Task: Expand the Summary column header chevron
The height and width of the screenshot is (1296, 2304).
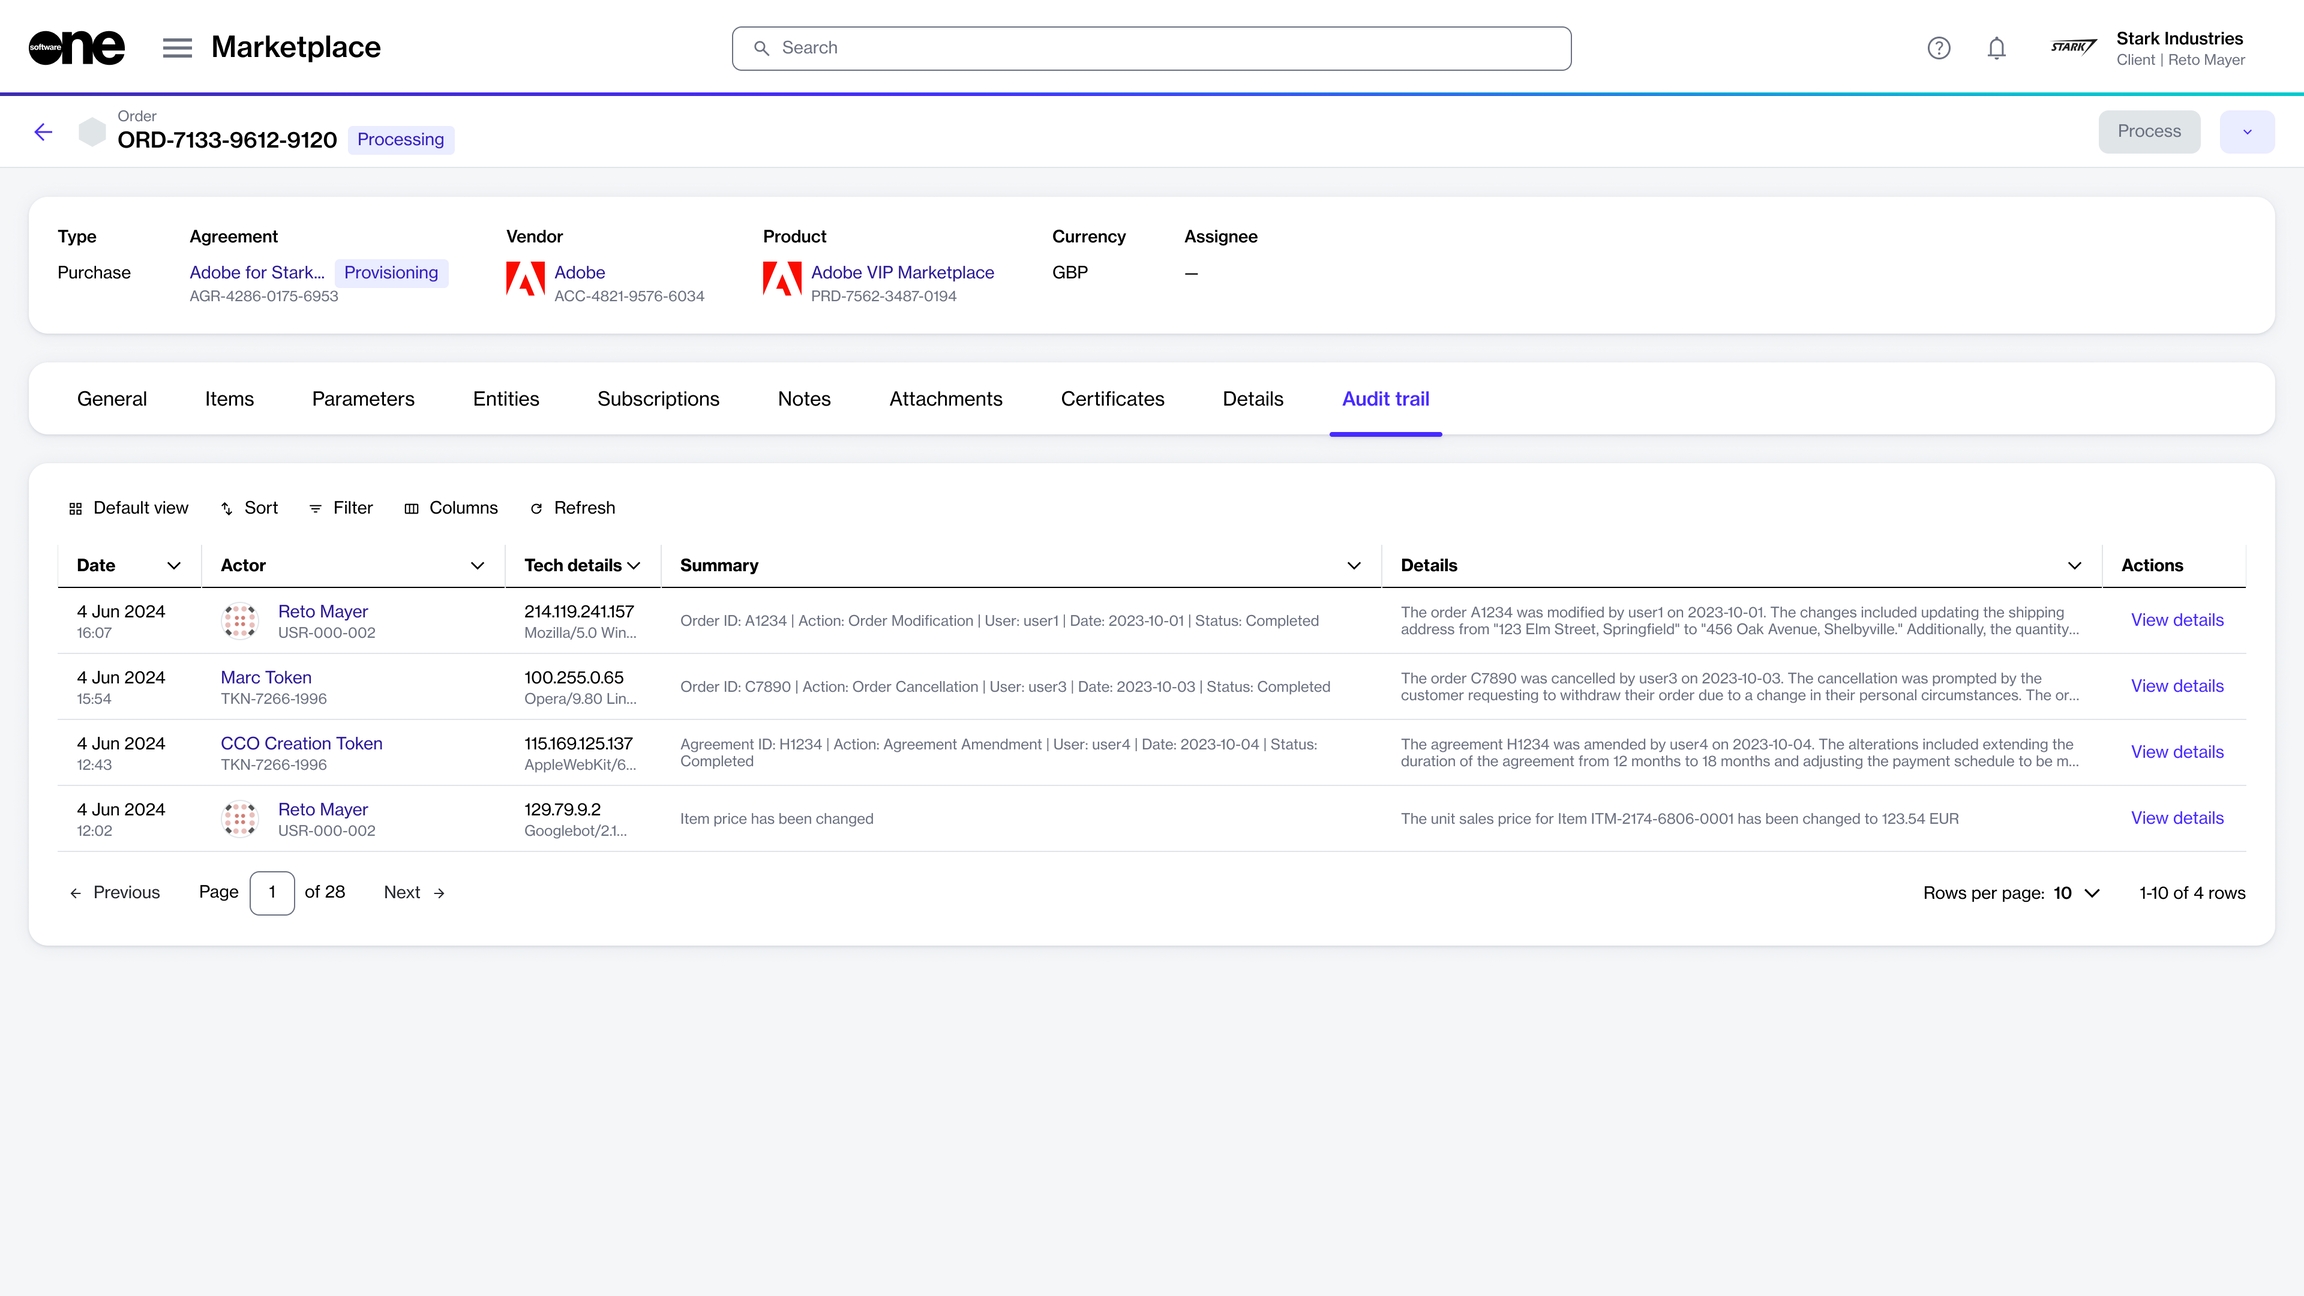Action: coord(1354,566)
